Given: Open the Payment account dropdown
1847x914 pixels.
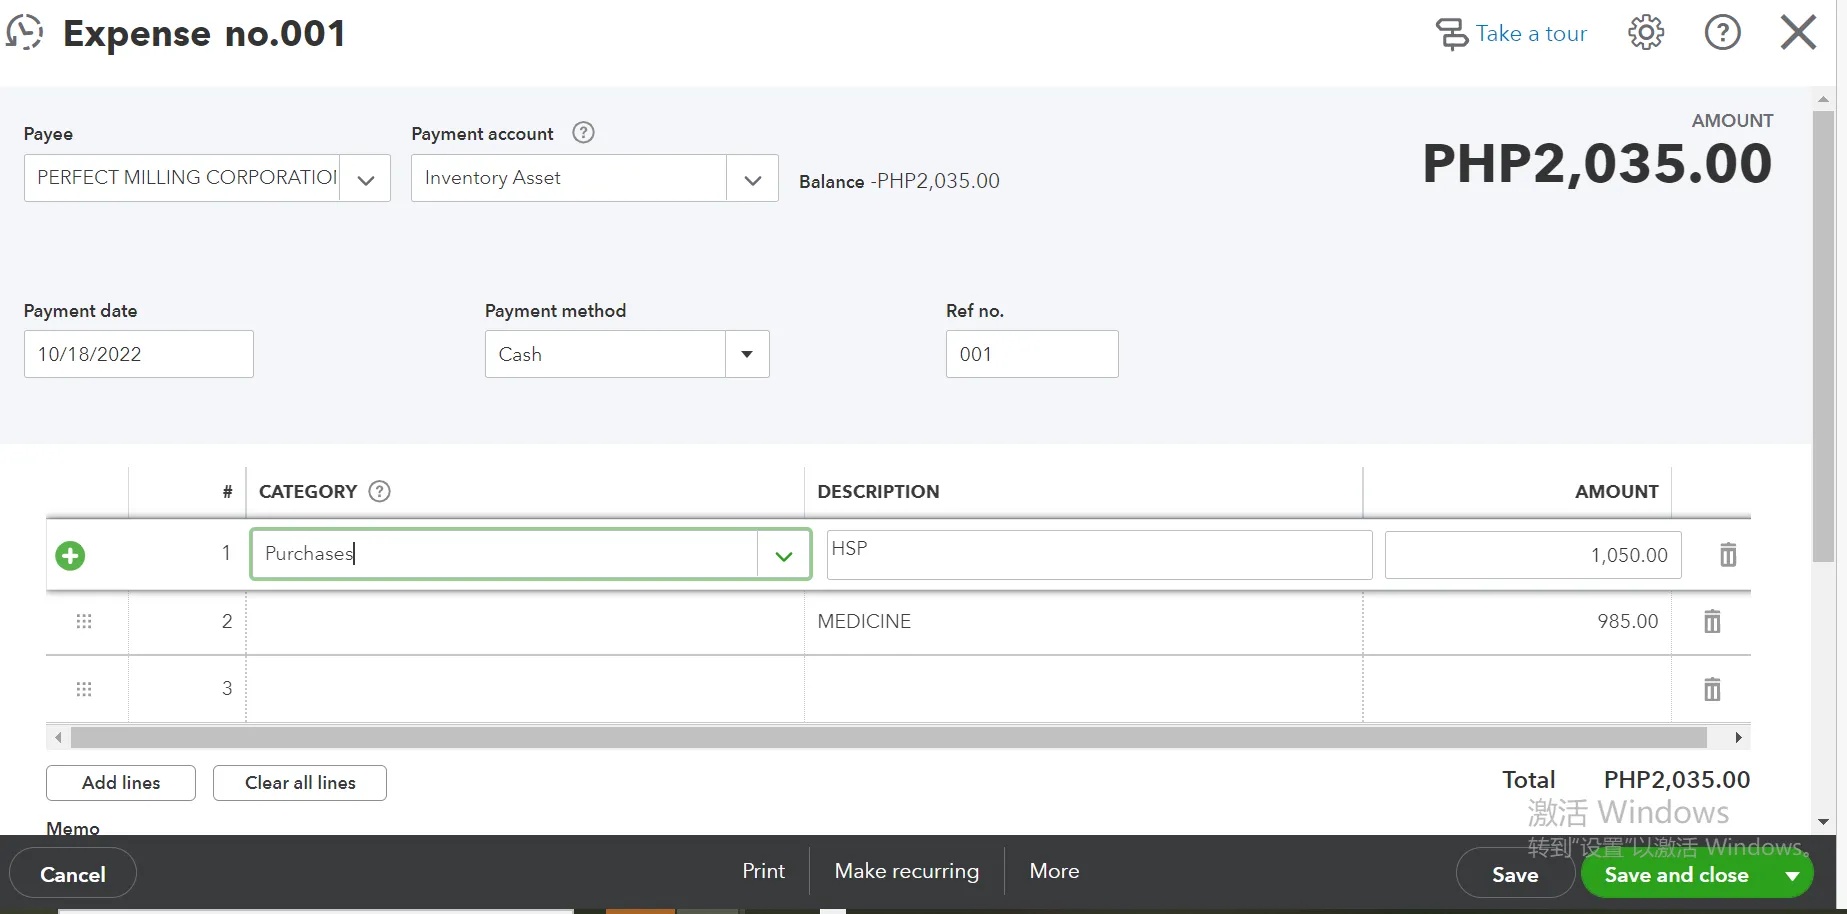Looking at the screenshot, I should coord(753,179).
